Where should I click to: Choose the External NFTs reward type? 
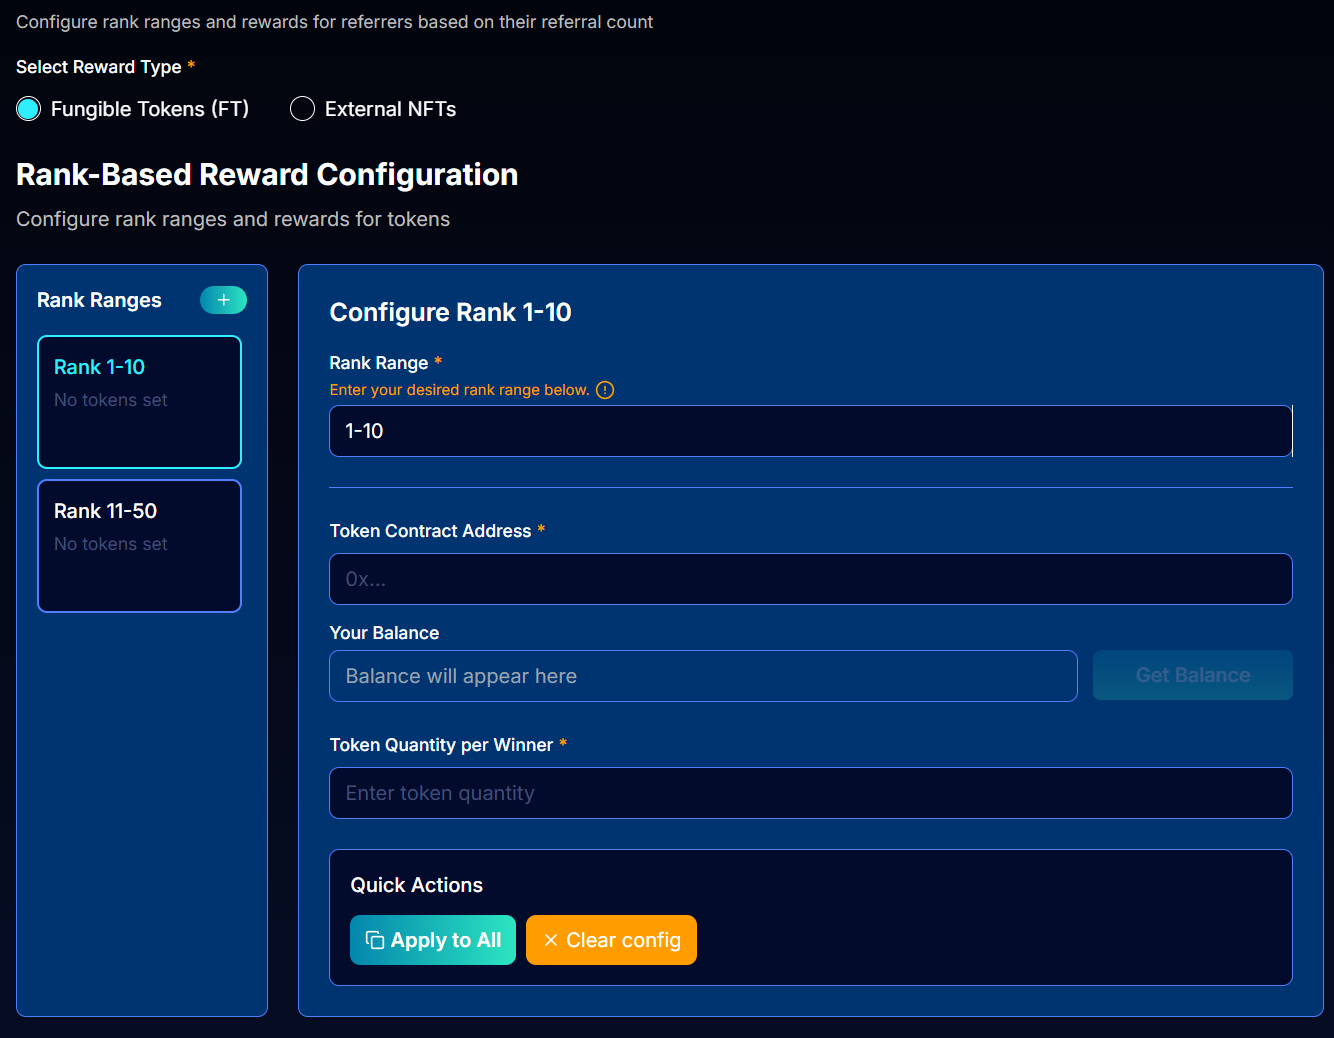[x=302, y=109]
